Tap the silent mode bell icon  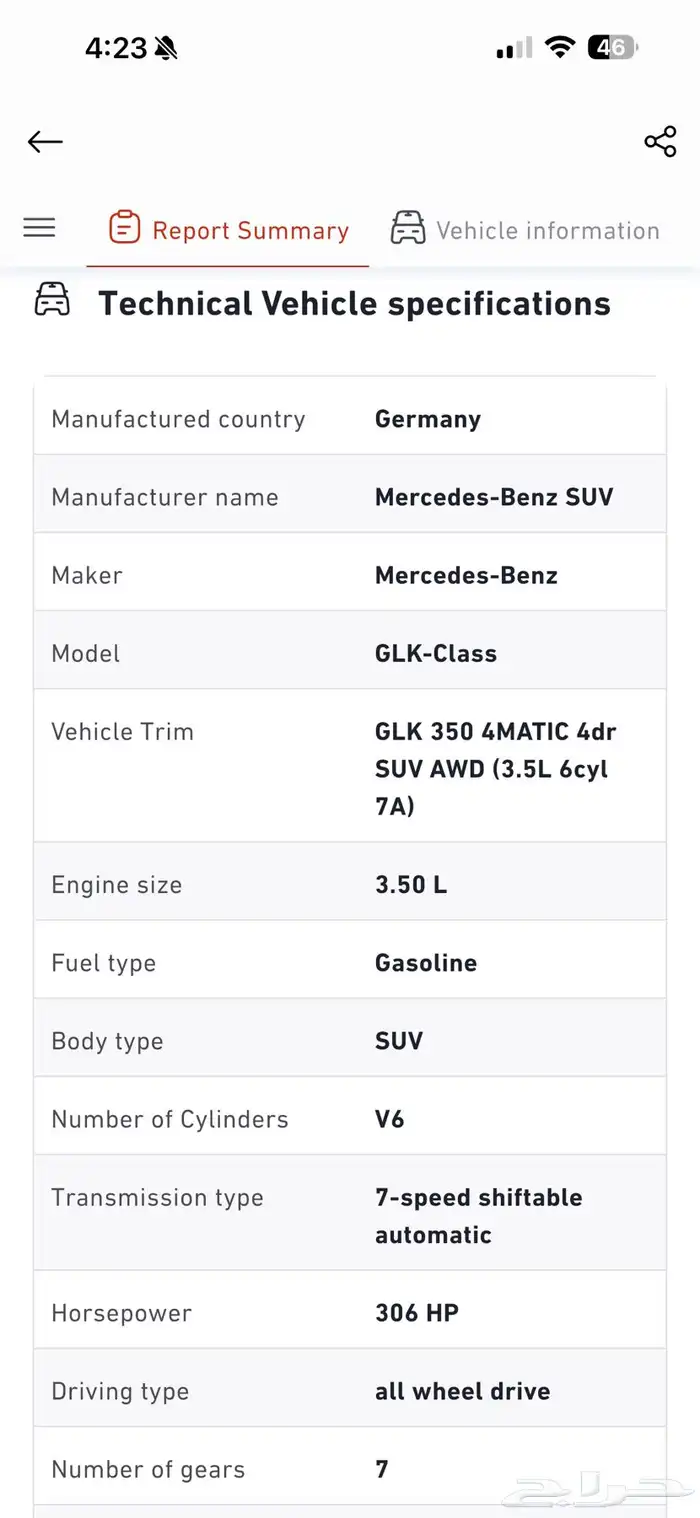click(x=166, y=48)
